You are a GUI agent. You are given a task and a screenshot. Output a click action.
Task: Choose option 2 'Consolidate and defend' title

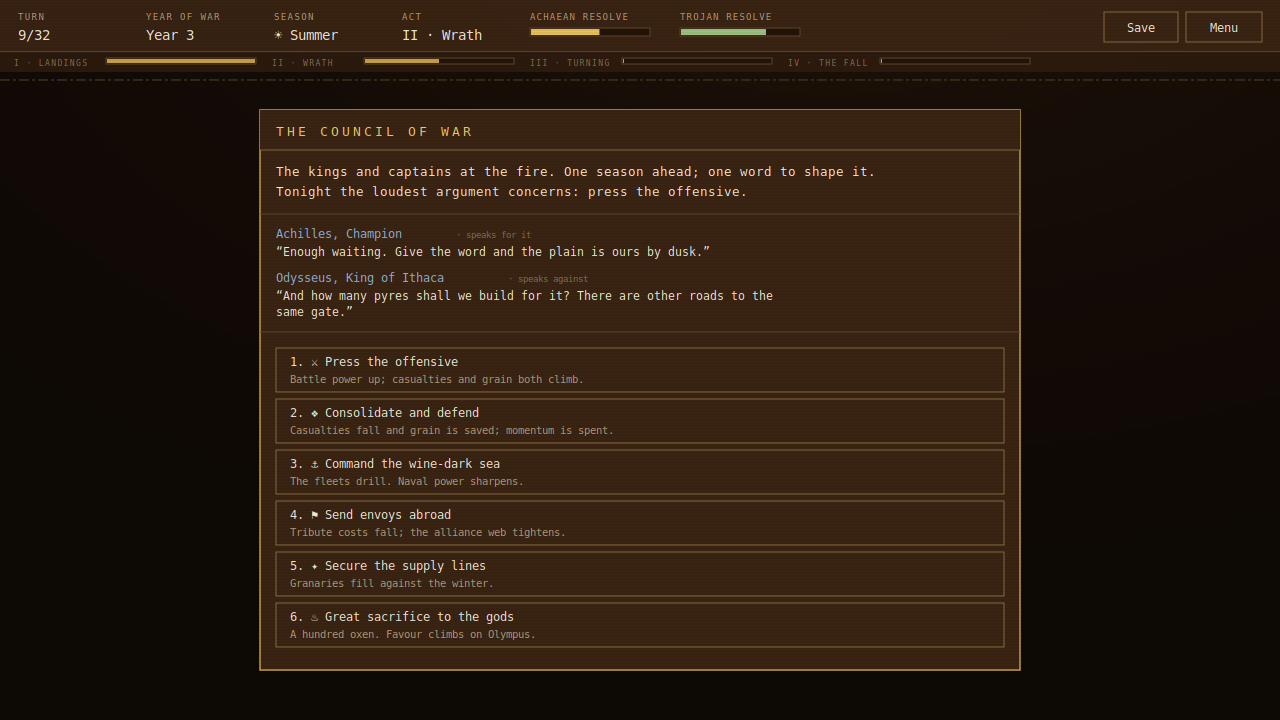[x=402, y=413]
